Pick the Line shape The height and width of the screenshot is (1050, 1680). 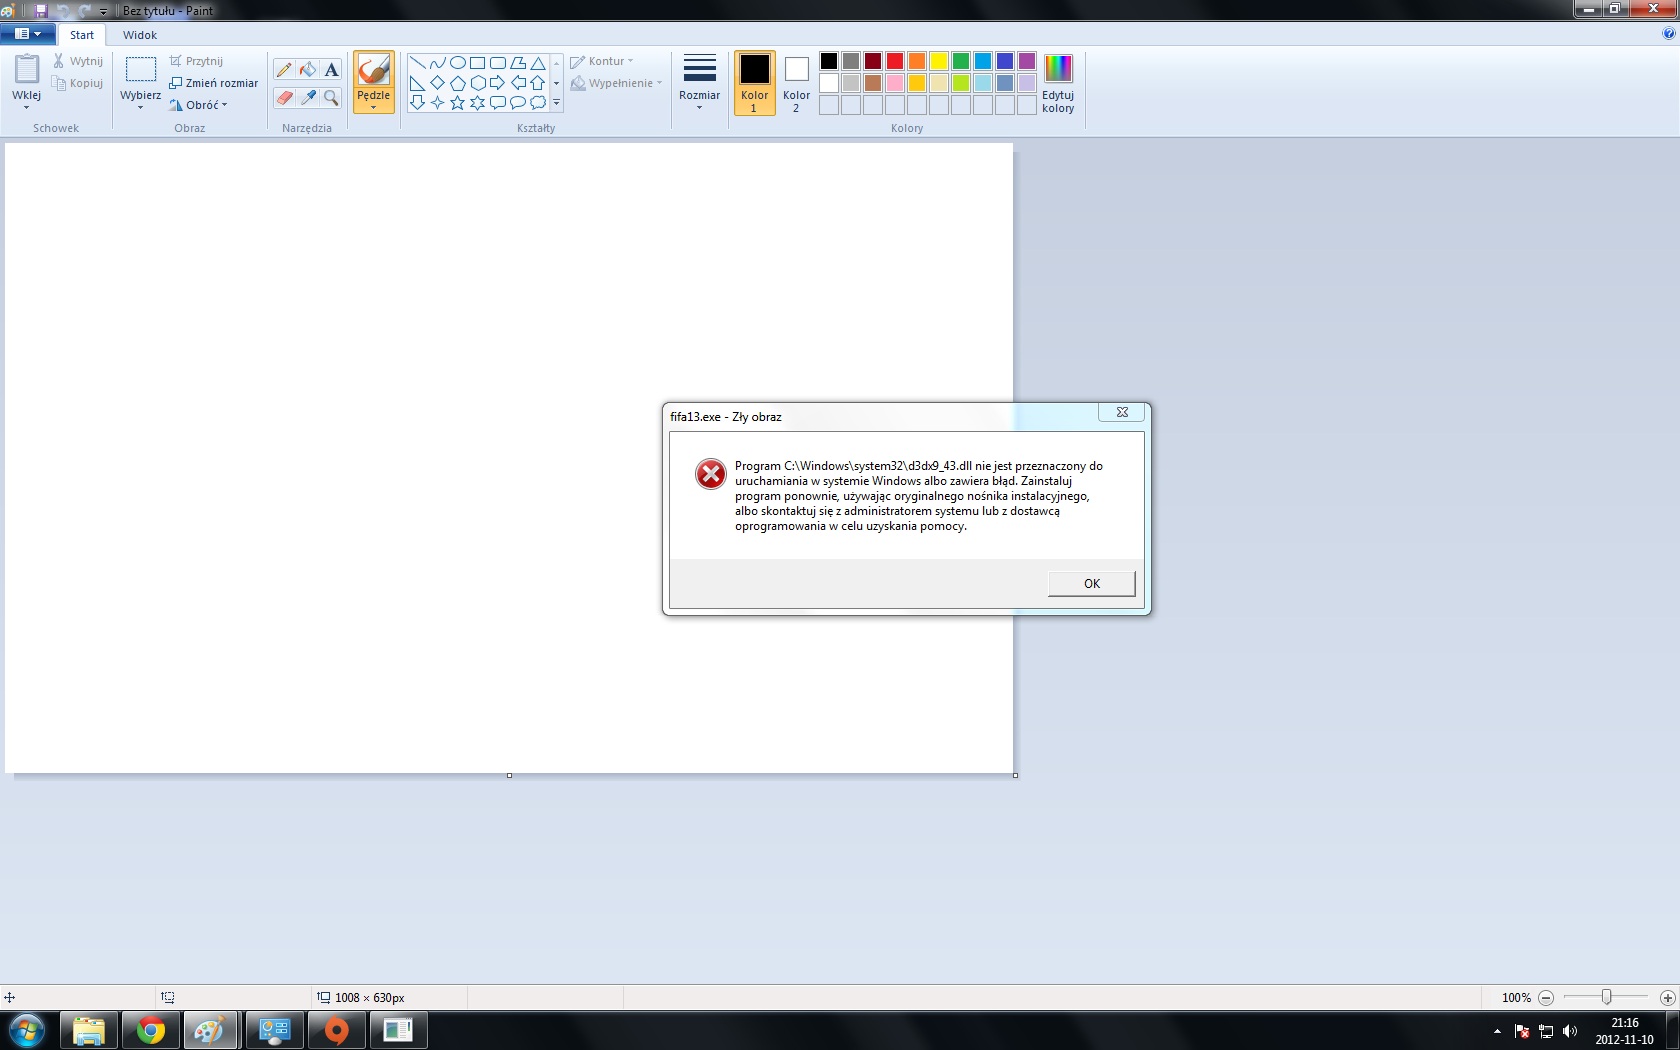point(417,62)
